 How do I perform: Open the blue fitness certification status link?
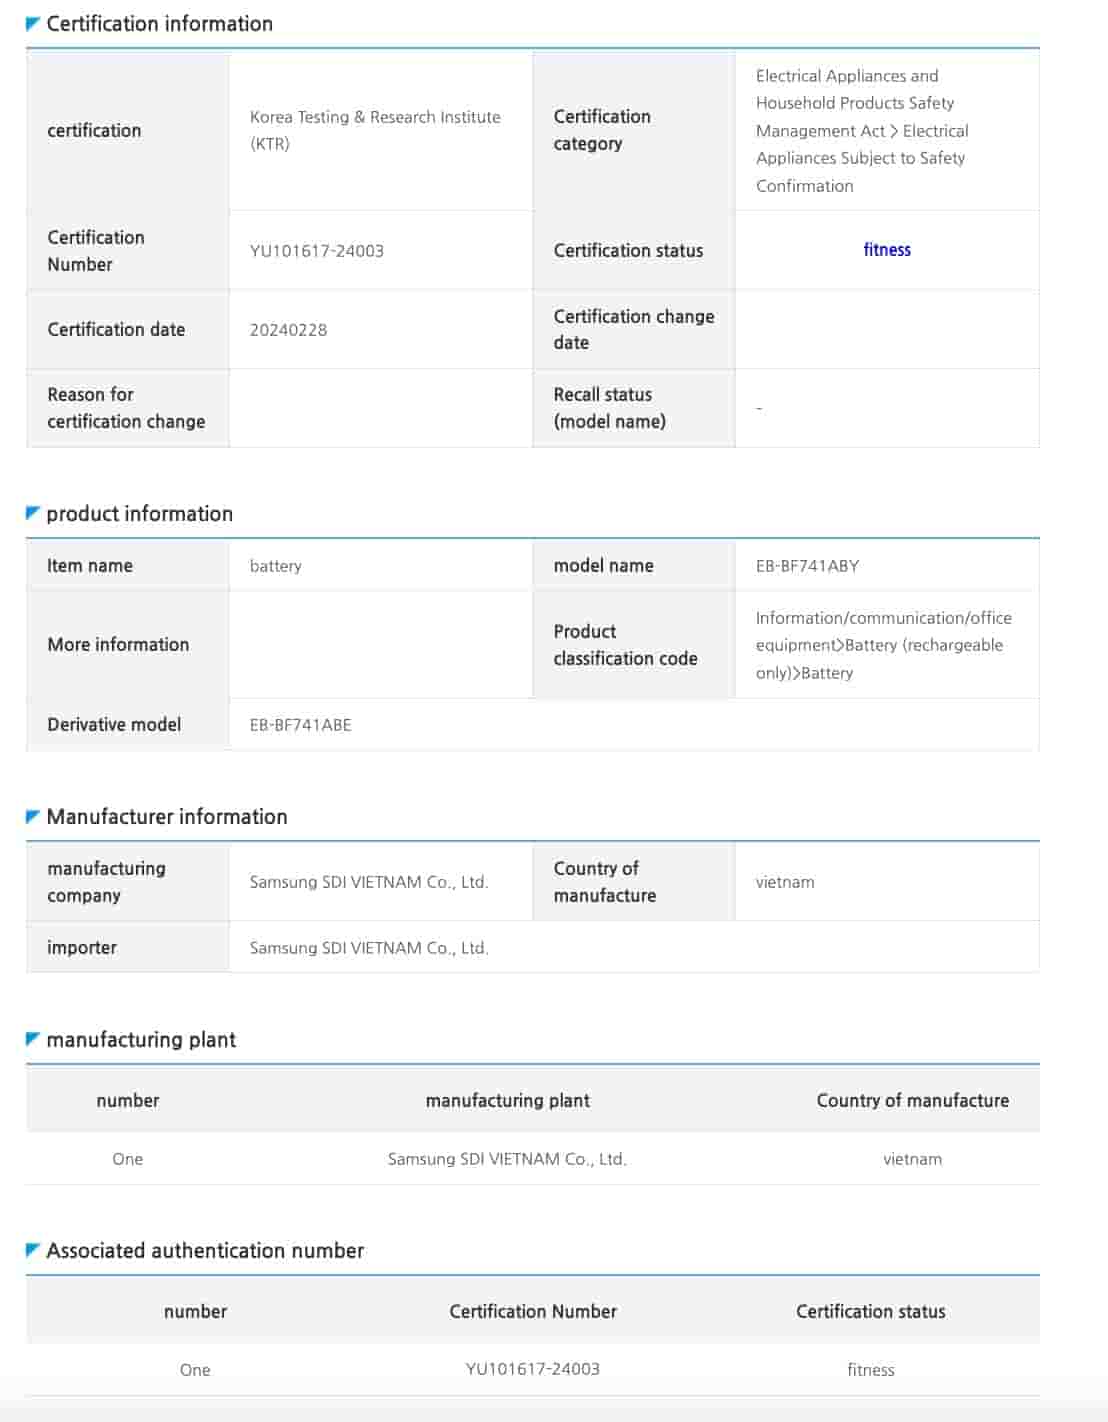[886, 250]
